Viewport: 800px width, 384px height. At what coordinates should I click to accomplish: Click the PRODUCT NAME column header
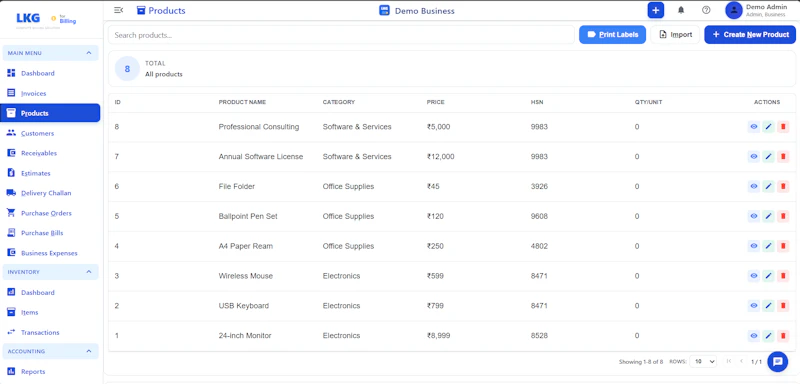click(242, 102)
